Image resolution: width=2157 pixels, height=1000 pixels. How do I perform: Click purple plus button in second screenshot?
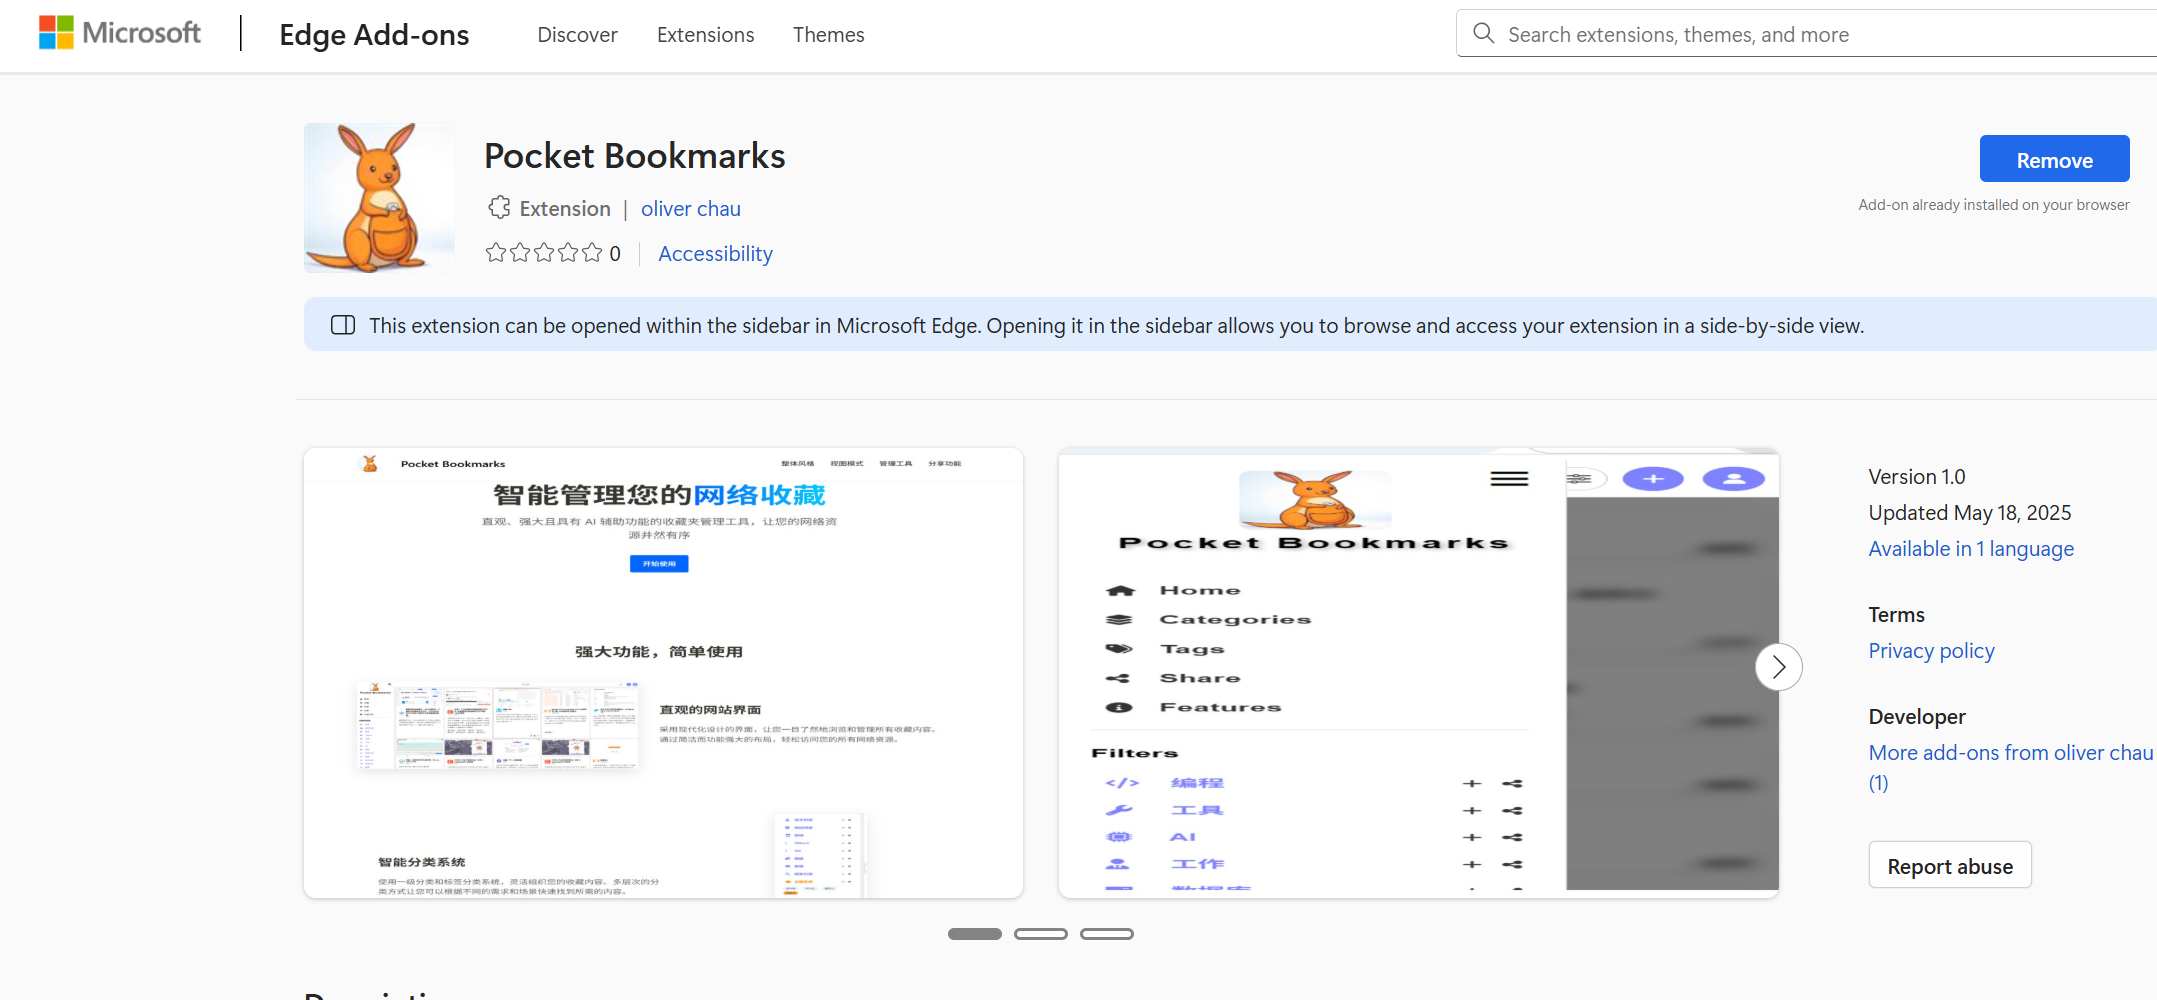[1653, 479]
